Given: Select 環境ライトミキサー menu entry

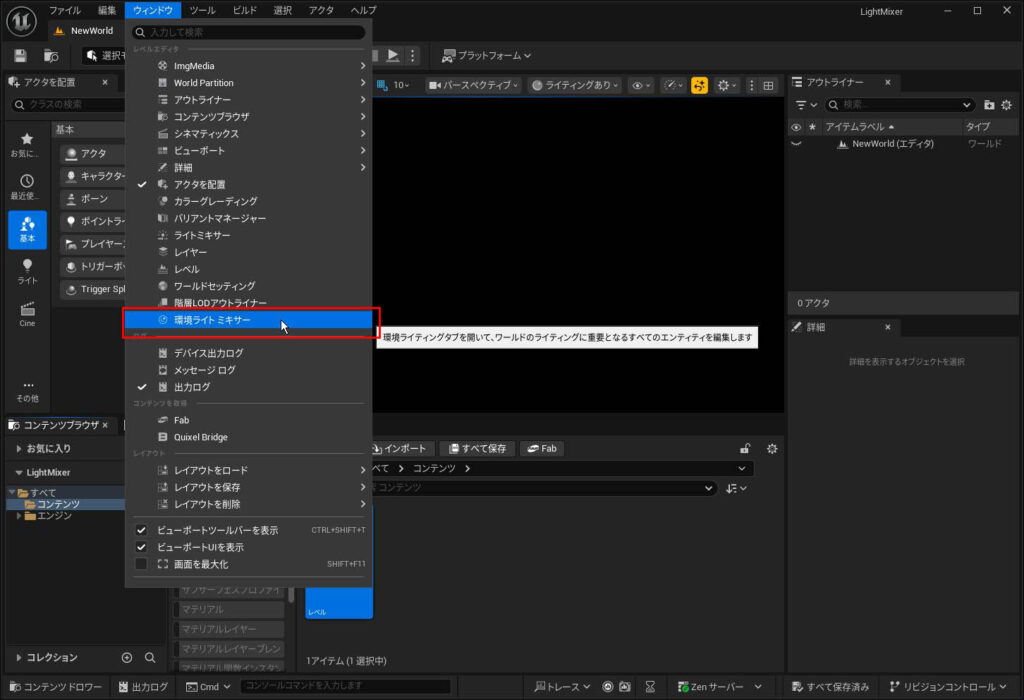Looking at the screenshot, I should click(x=212, y=320).
